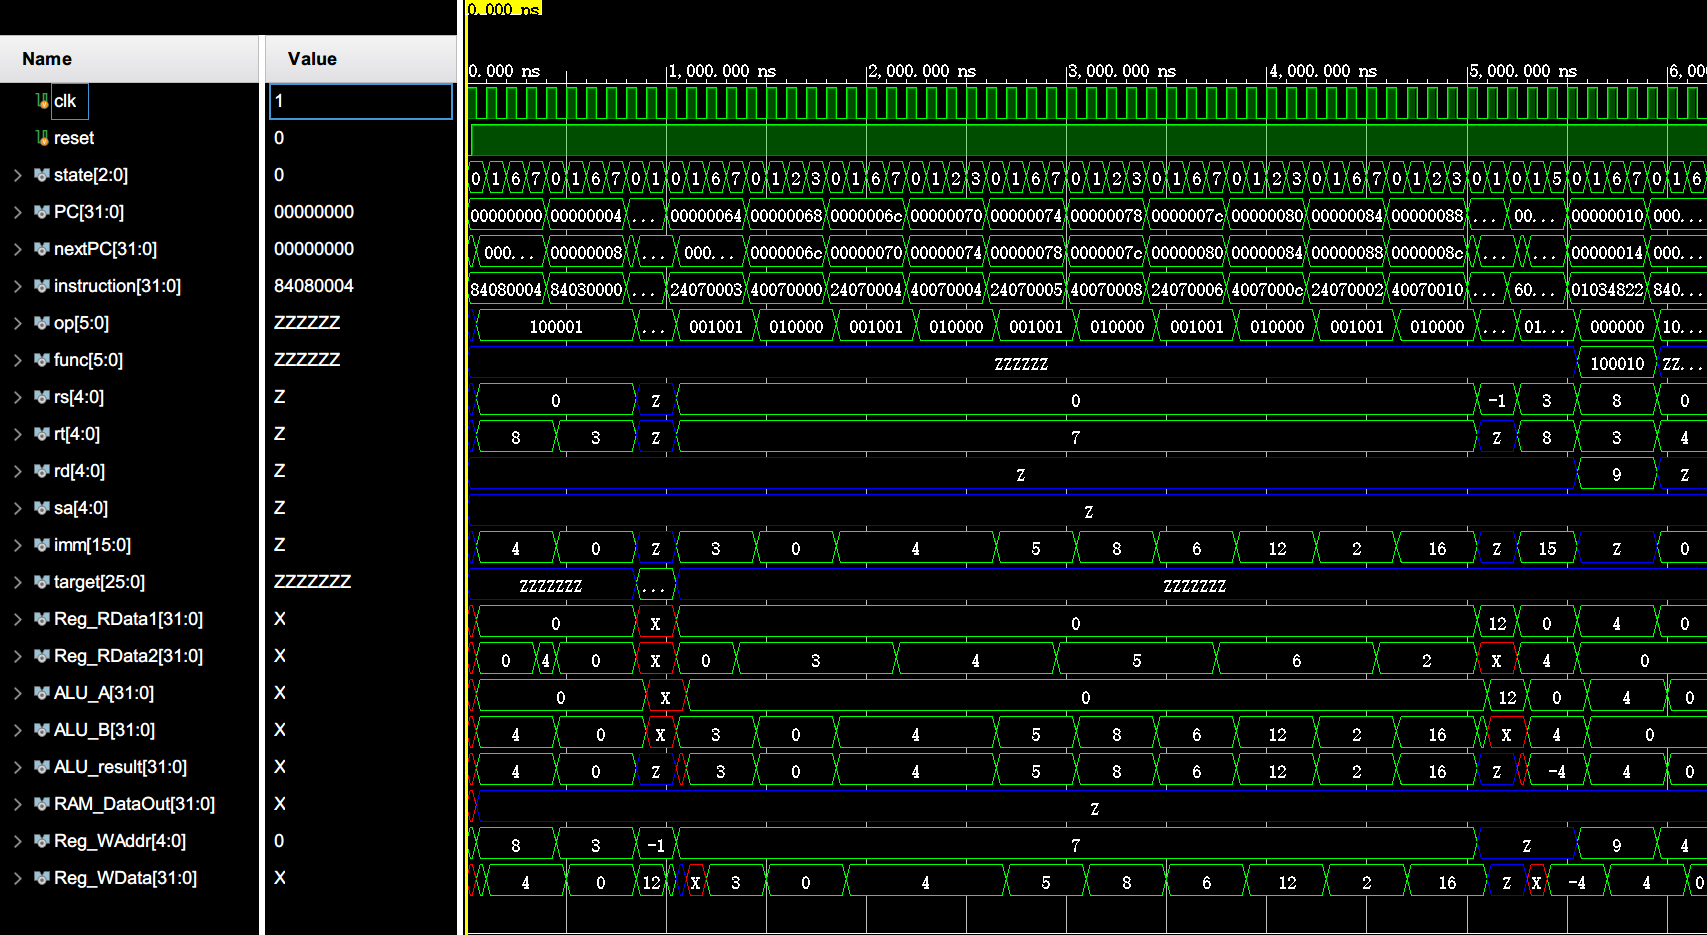The image size is (1707, 935).
Task: Select the reset signal icon
Action: point(42,138)
